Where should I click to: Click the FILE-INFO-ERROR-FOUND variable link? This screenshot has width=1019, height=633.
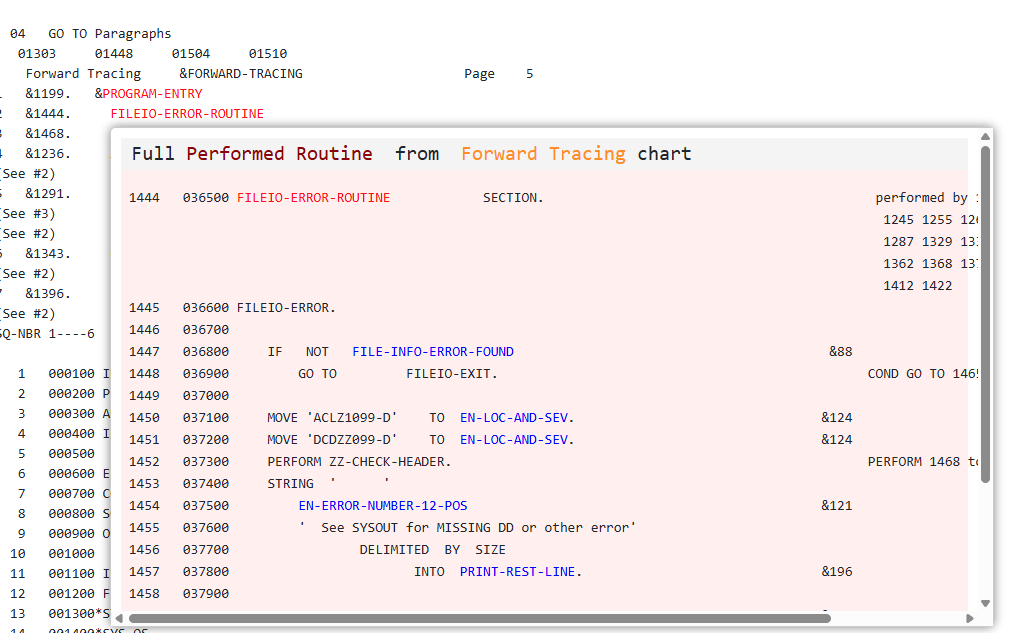click(433, 352)
